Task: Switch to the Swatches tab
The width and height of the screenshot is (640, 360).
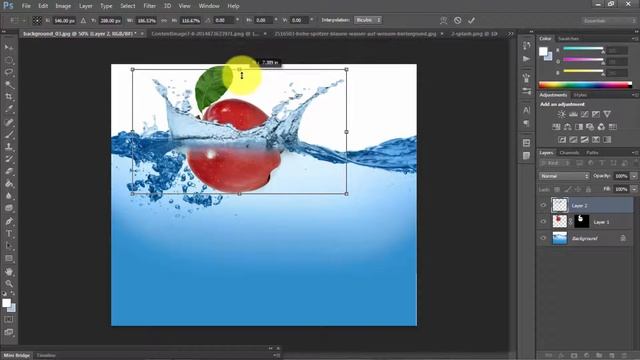Action: pyautogui.click(x=569, y=38)
